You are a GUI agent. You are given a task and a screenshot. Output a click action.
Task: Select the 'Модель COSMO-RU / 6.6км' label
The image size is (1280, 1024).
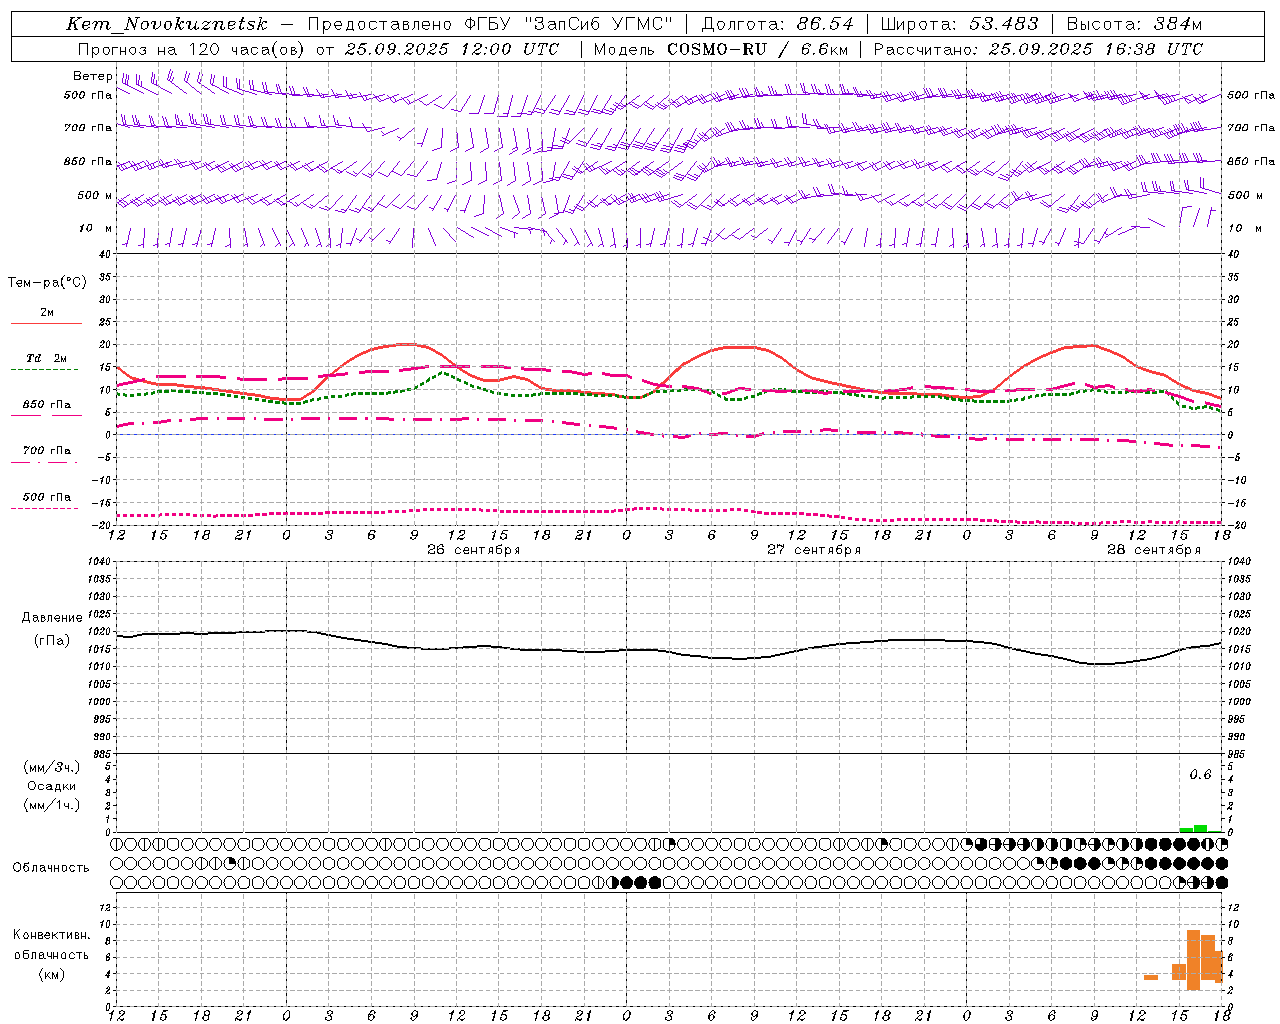coord(721,49)
